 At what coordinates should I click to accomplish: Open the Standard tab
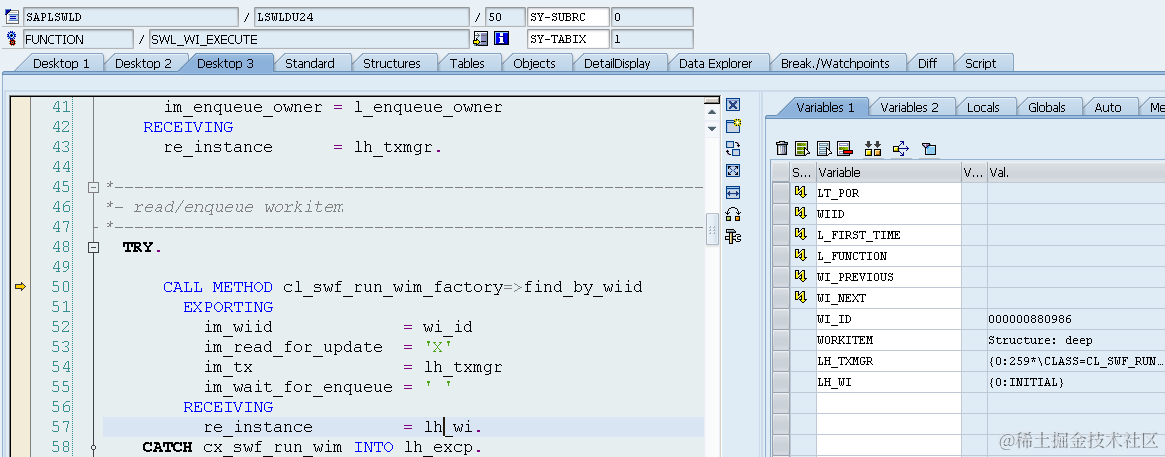[x=310, y=63]
